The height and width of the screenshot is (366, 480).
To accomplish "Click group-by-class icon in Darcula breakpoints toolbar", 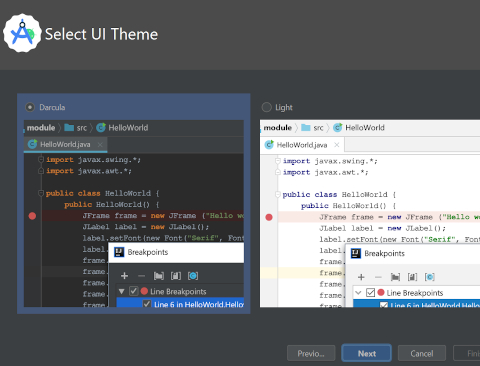I will pyautogui.click(x=193, y=276).
